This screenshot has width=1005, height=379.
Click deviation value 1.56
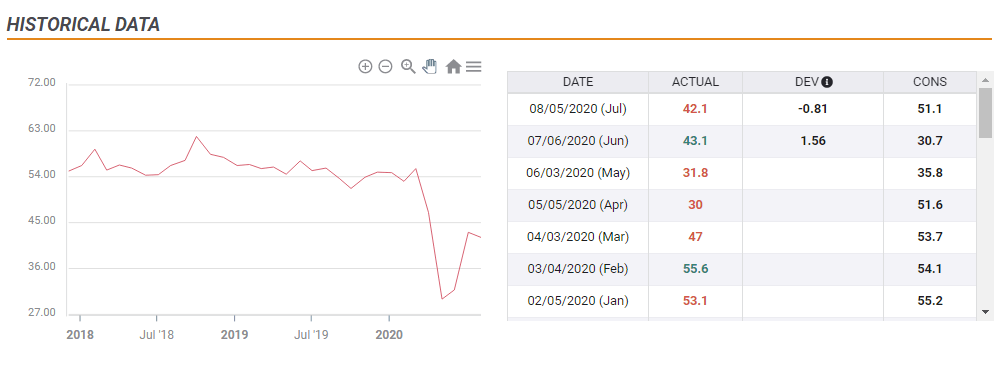(x=813, y=141)
